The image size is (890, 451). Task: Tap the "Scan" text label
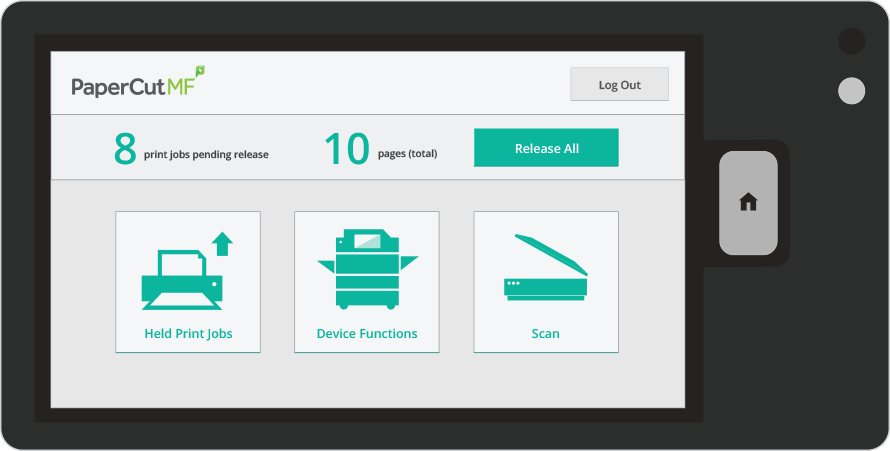[545, 334]
